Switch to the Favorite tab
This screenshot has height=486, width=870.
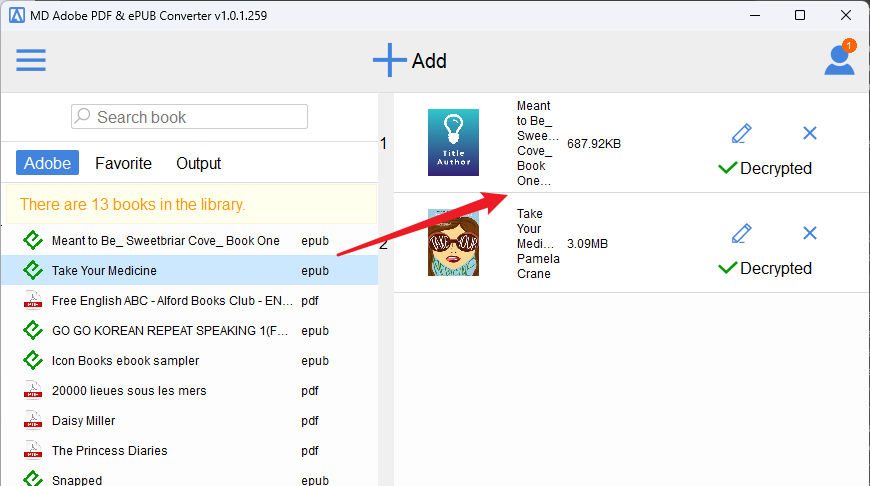coord(123,163)
